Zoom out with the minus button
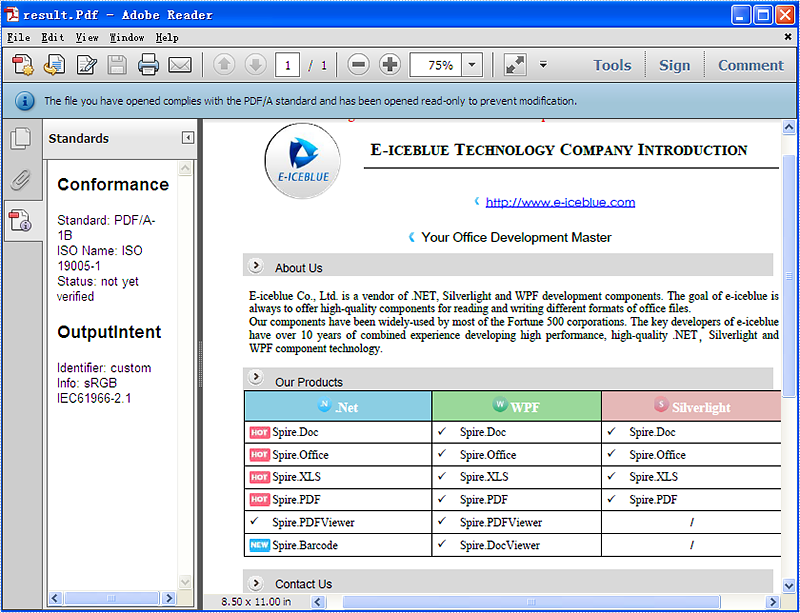800x613 pixels. click(359, 65)
